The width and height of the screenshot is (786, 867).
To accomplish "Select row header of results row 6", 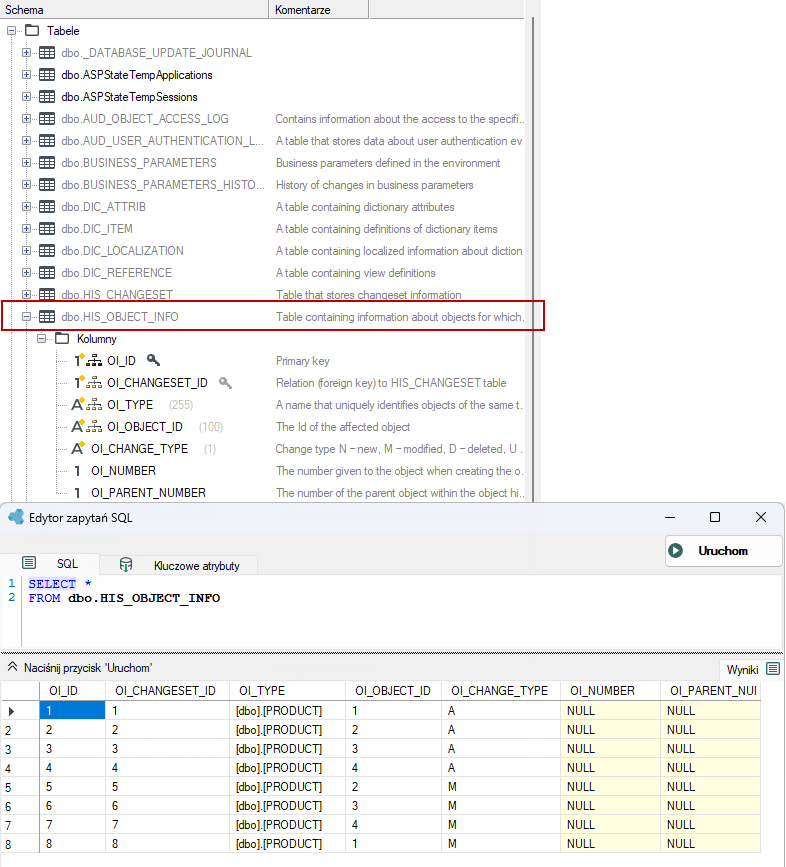I will pyautogui.click(x=20, y=806).
